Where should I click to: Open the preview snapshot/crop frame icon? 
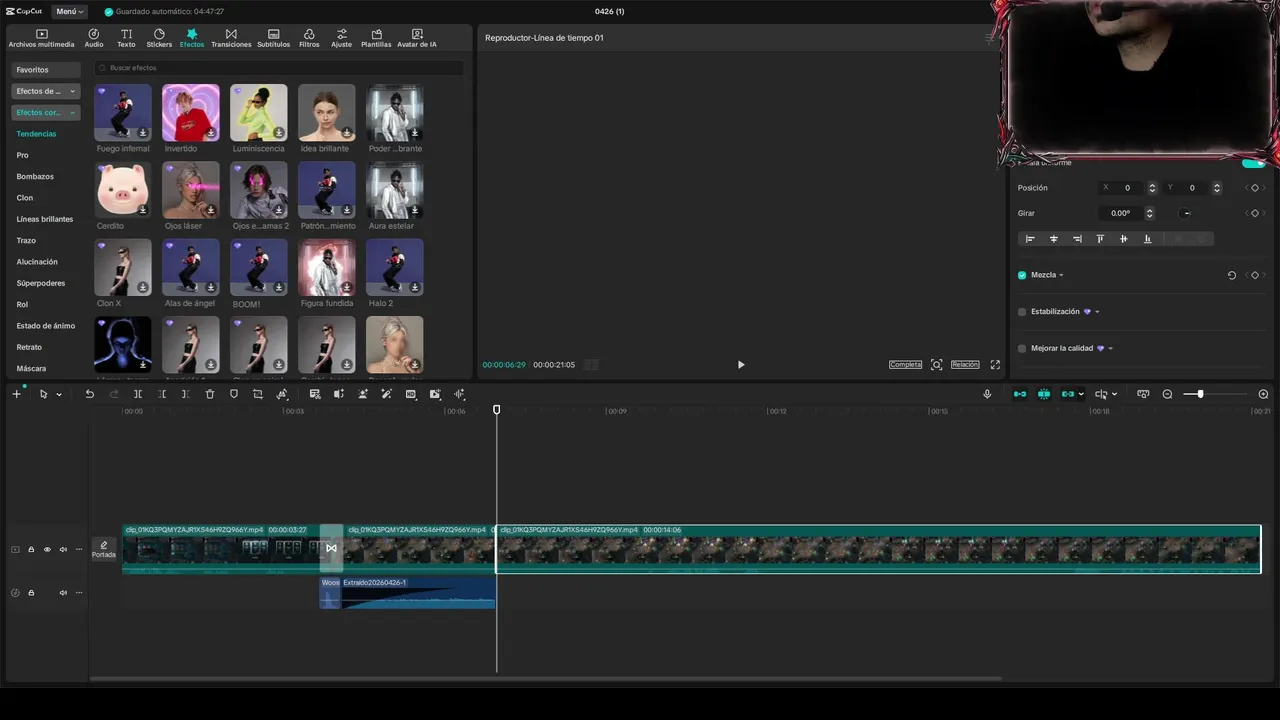pos(937,365)
